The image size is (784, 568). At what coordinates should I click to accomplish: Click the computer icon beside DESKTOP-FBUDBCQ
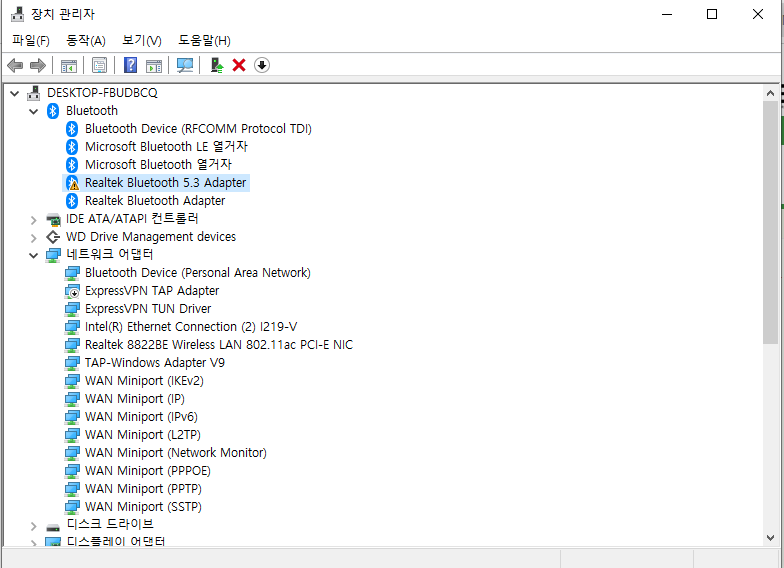(34, 92)
